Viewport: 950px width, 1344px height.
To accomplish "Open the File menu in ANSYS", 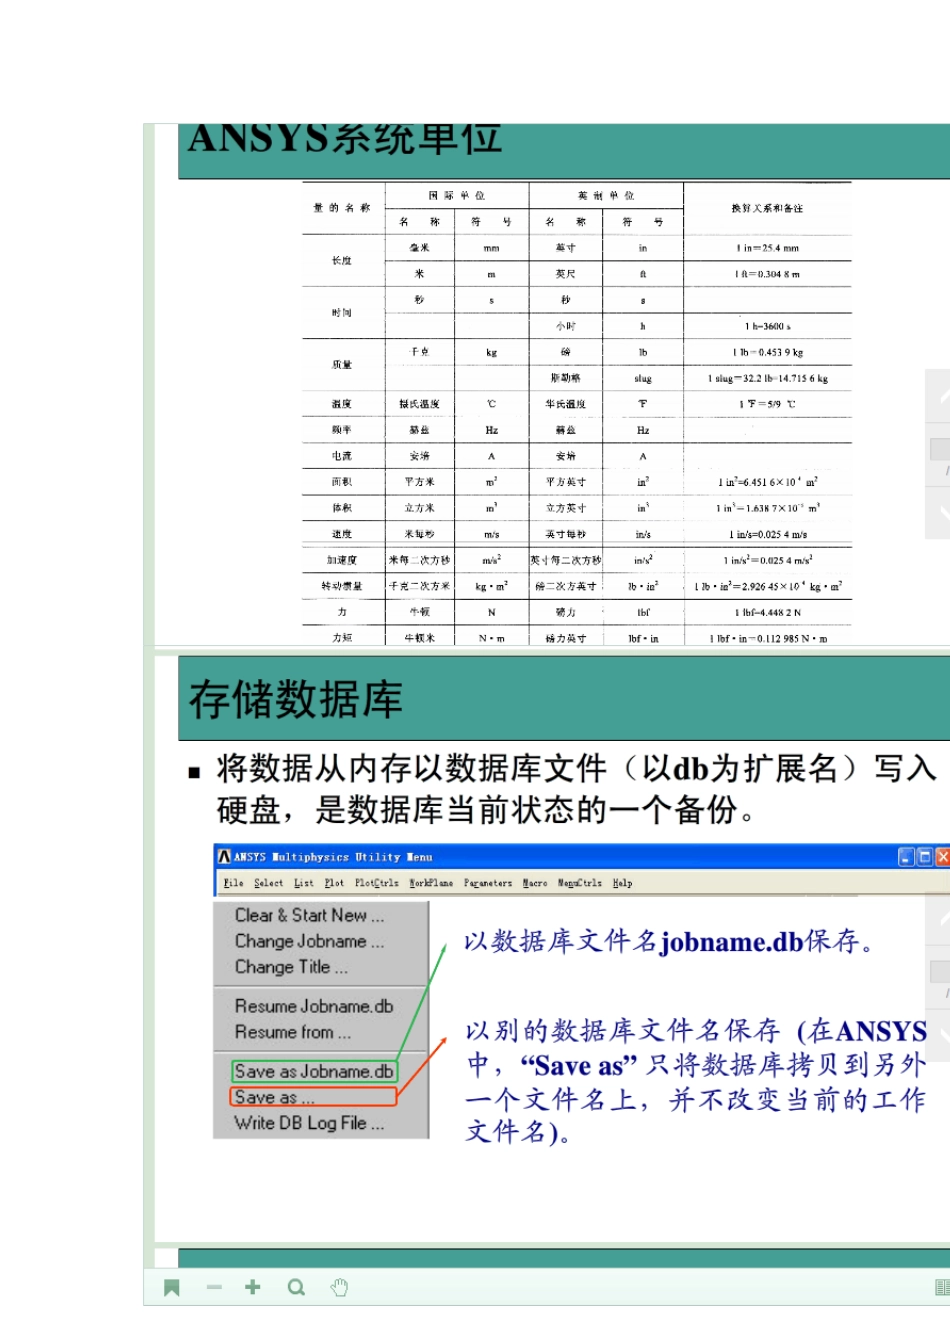I will 233,883.
